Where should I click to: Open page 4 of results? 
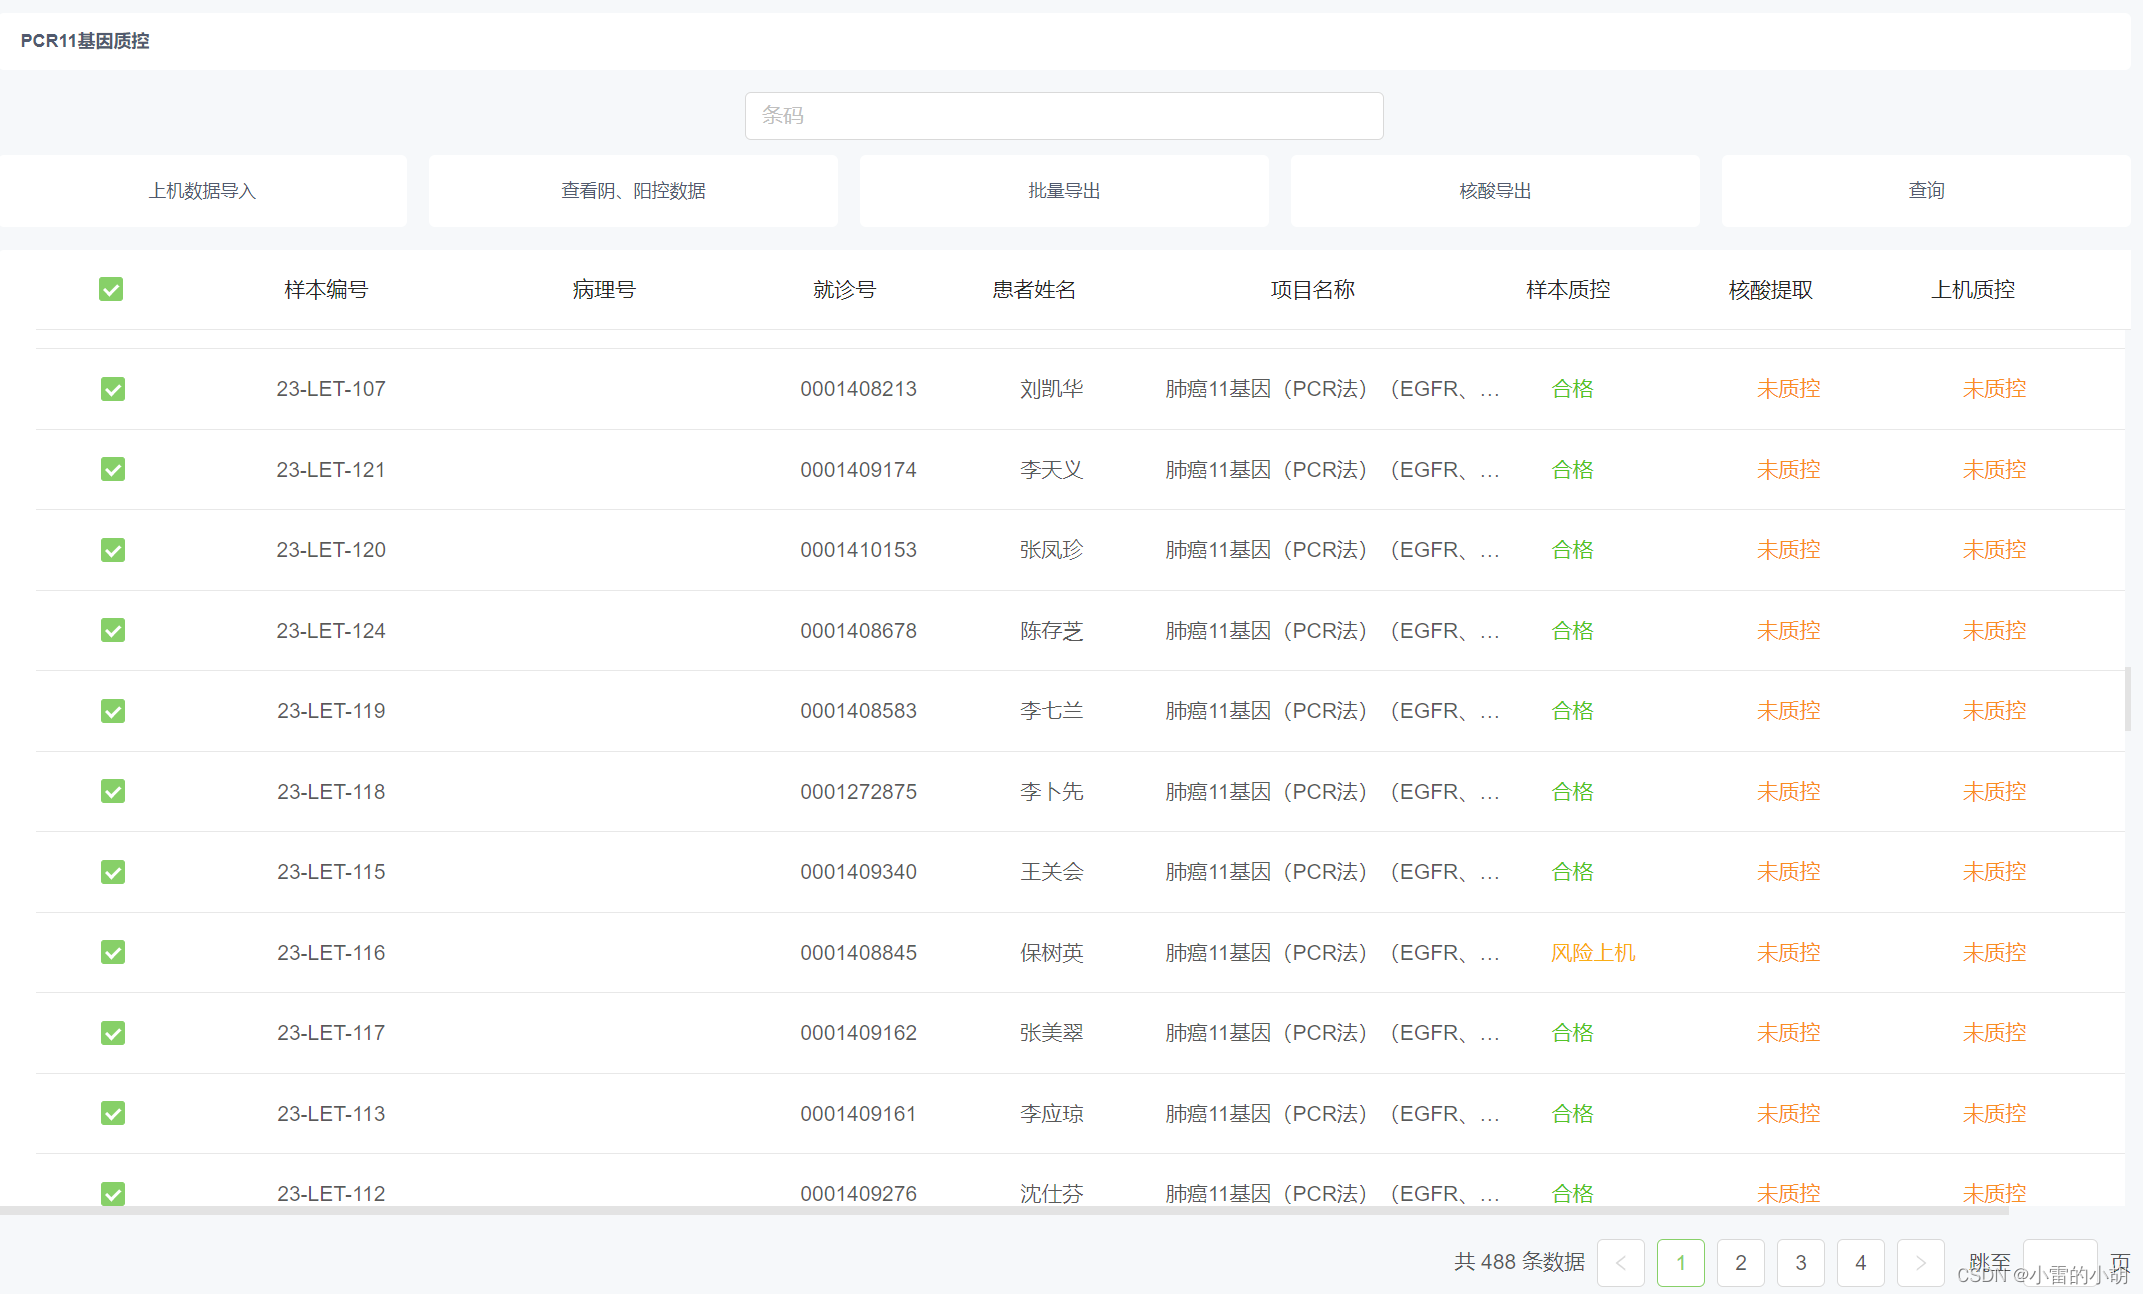click(x=1860, y=1262)
